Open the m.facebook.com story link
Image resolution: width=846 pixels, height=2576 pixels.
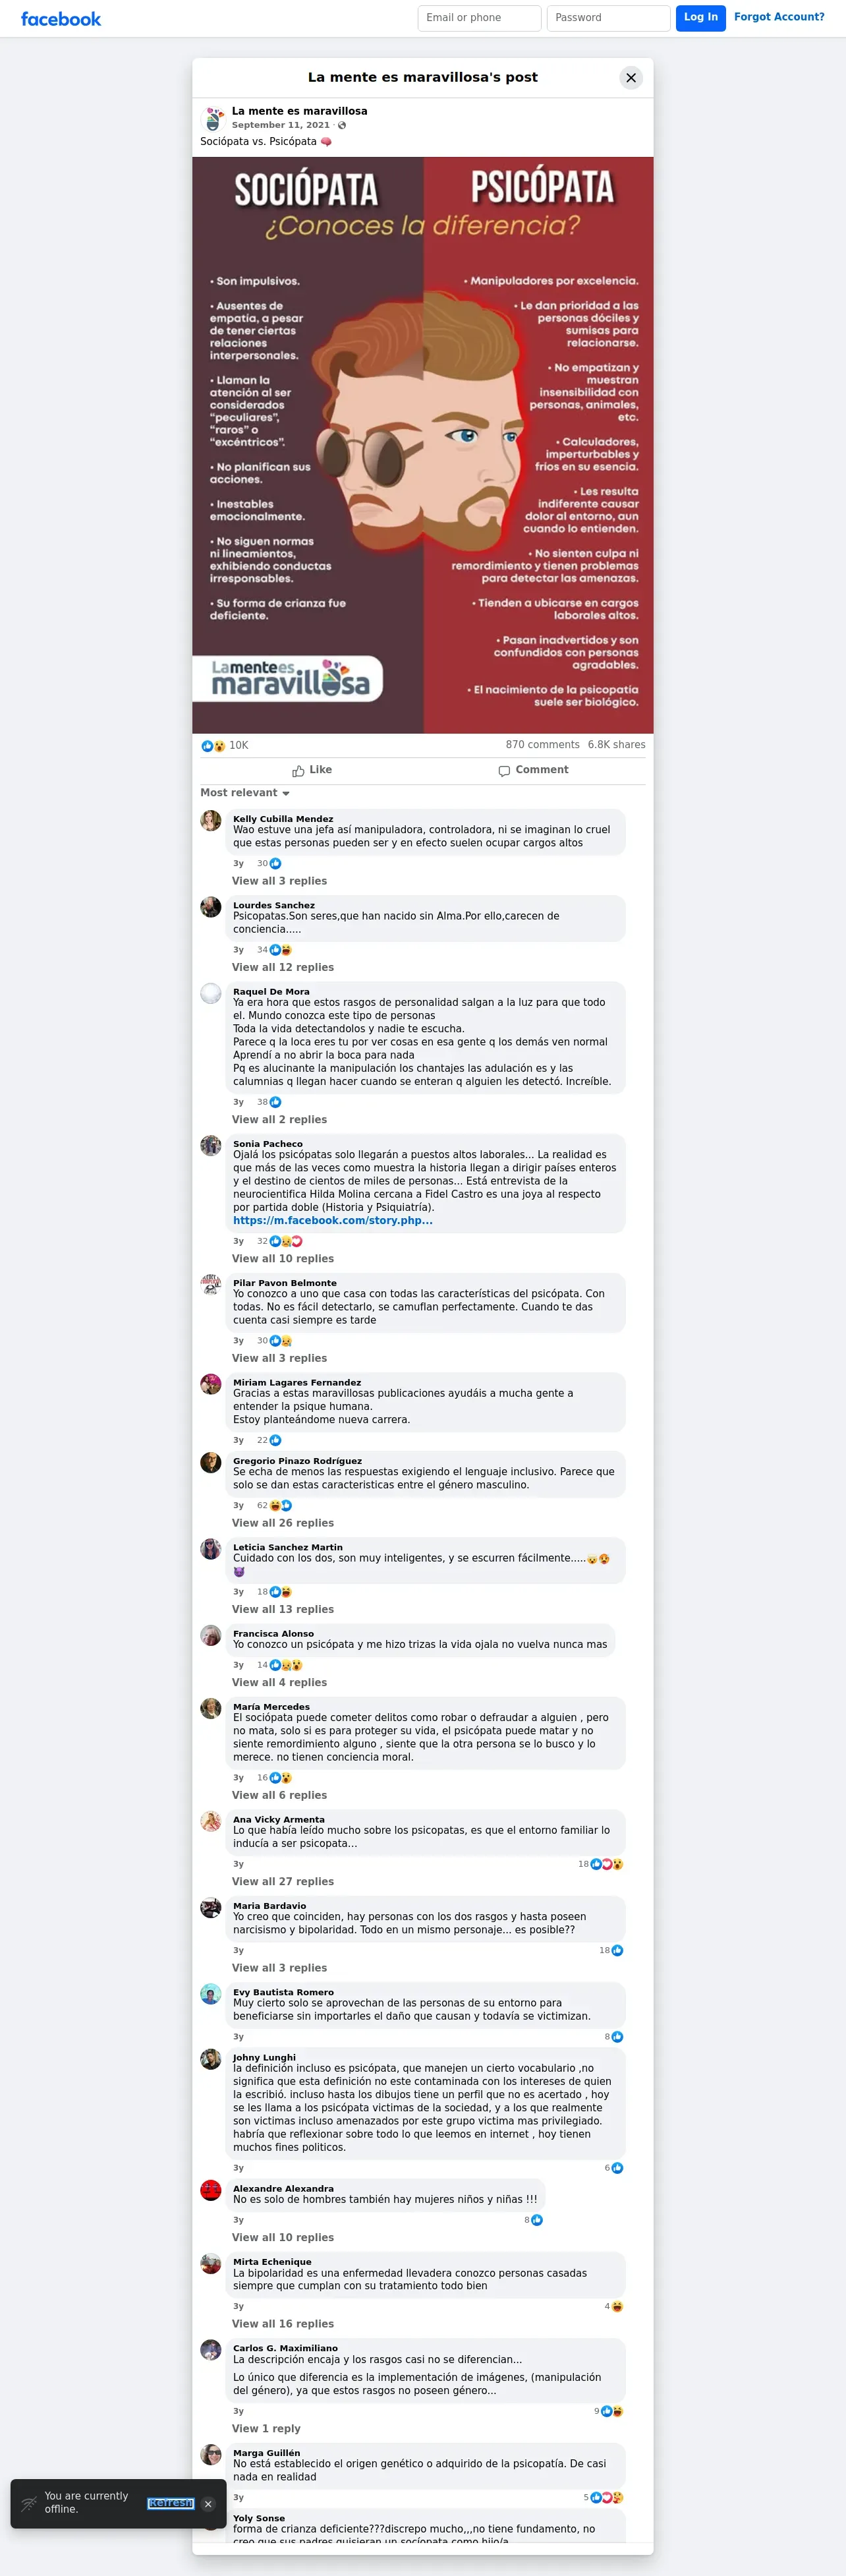click(x=333, y=1221)
